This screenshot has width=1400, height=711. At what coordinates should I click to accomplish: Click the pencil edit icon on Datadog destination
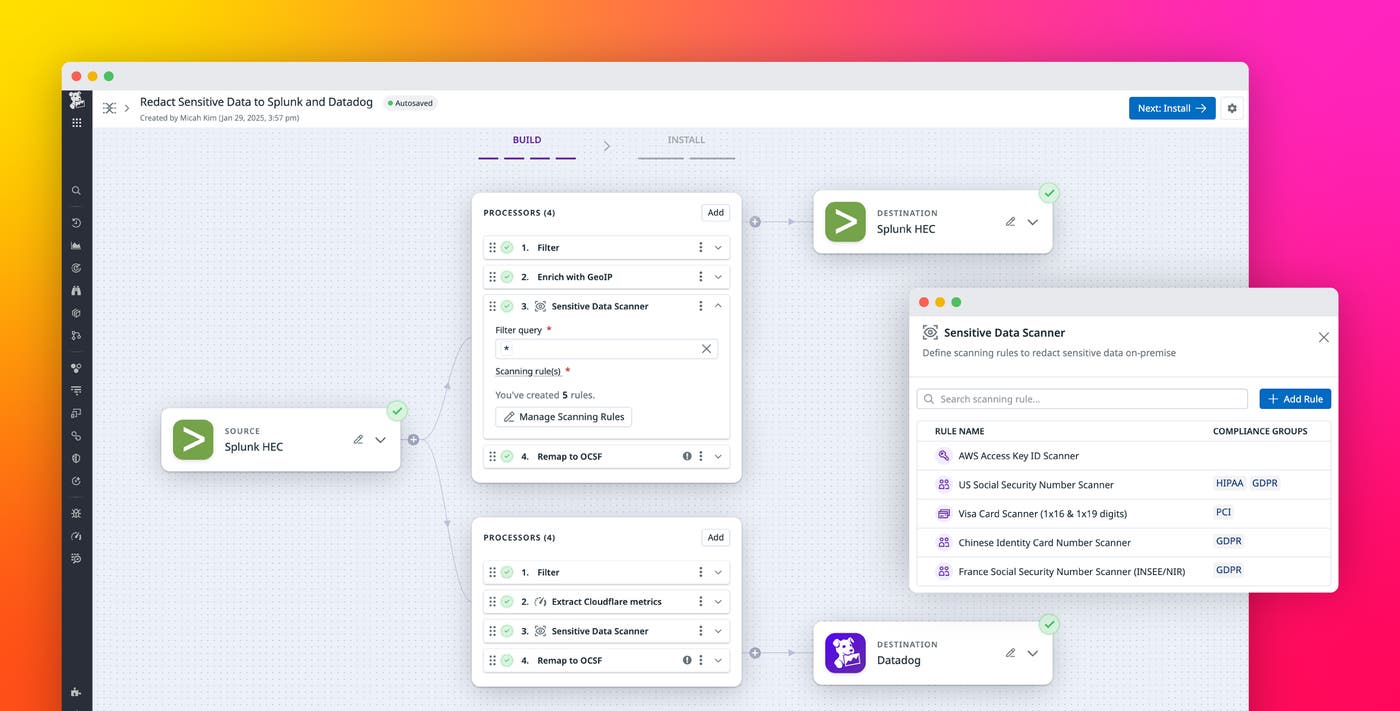[x=1010, y=652]
